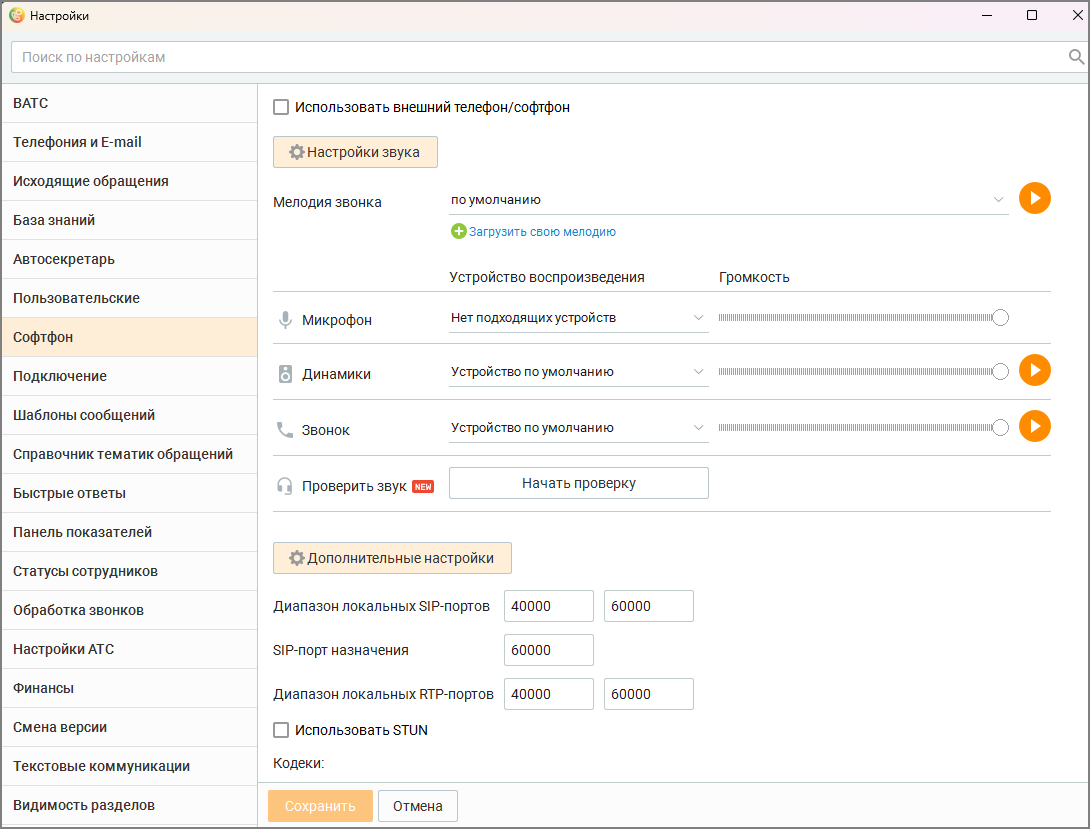Click the search magnifier icon
This screenshot has height=829, width=1090.
1076,57
